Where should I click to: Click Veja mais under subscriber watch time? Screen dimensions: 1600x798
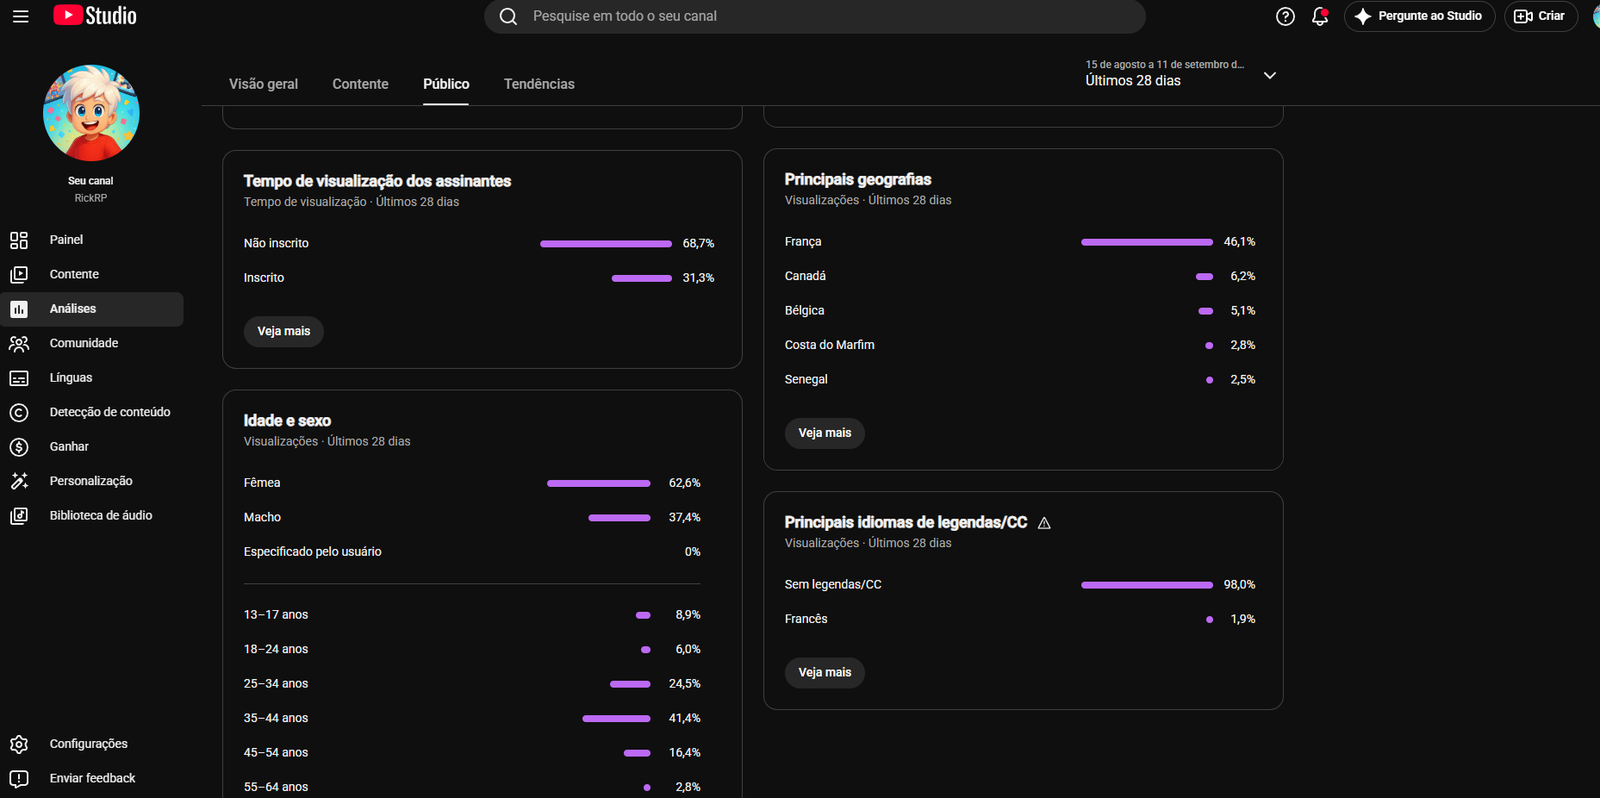click(x=284, y=331)
